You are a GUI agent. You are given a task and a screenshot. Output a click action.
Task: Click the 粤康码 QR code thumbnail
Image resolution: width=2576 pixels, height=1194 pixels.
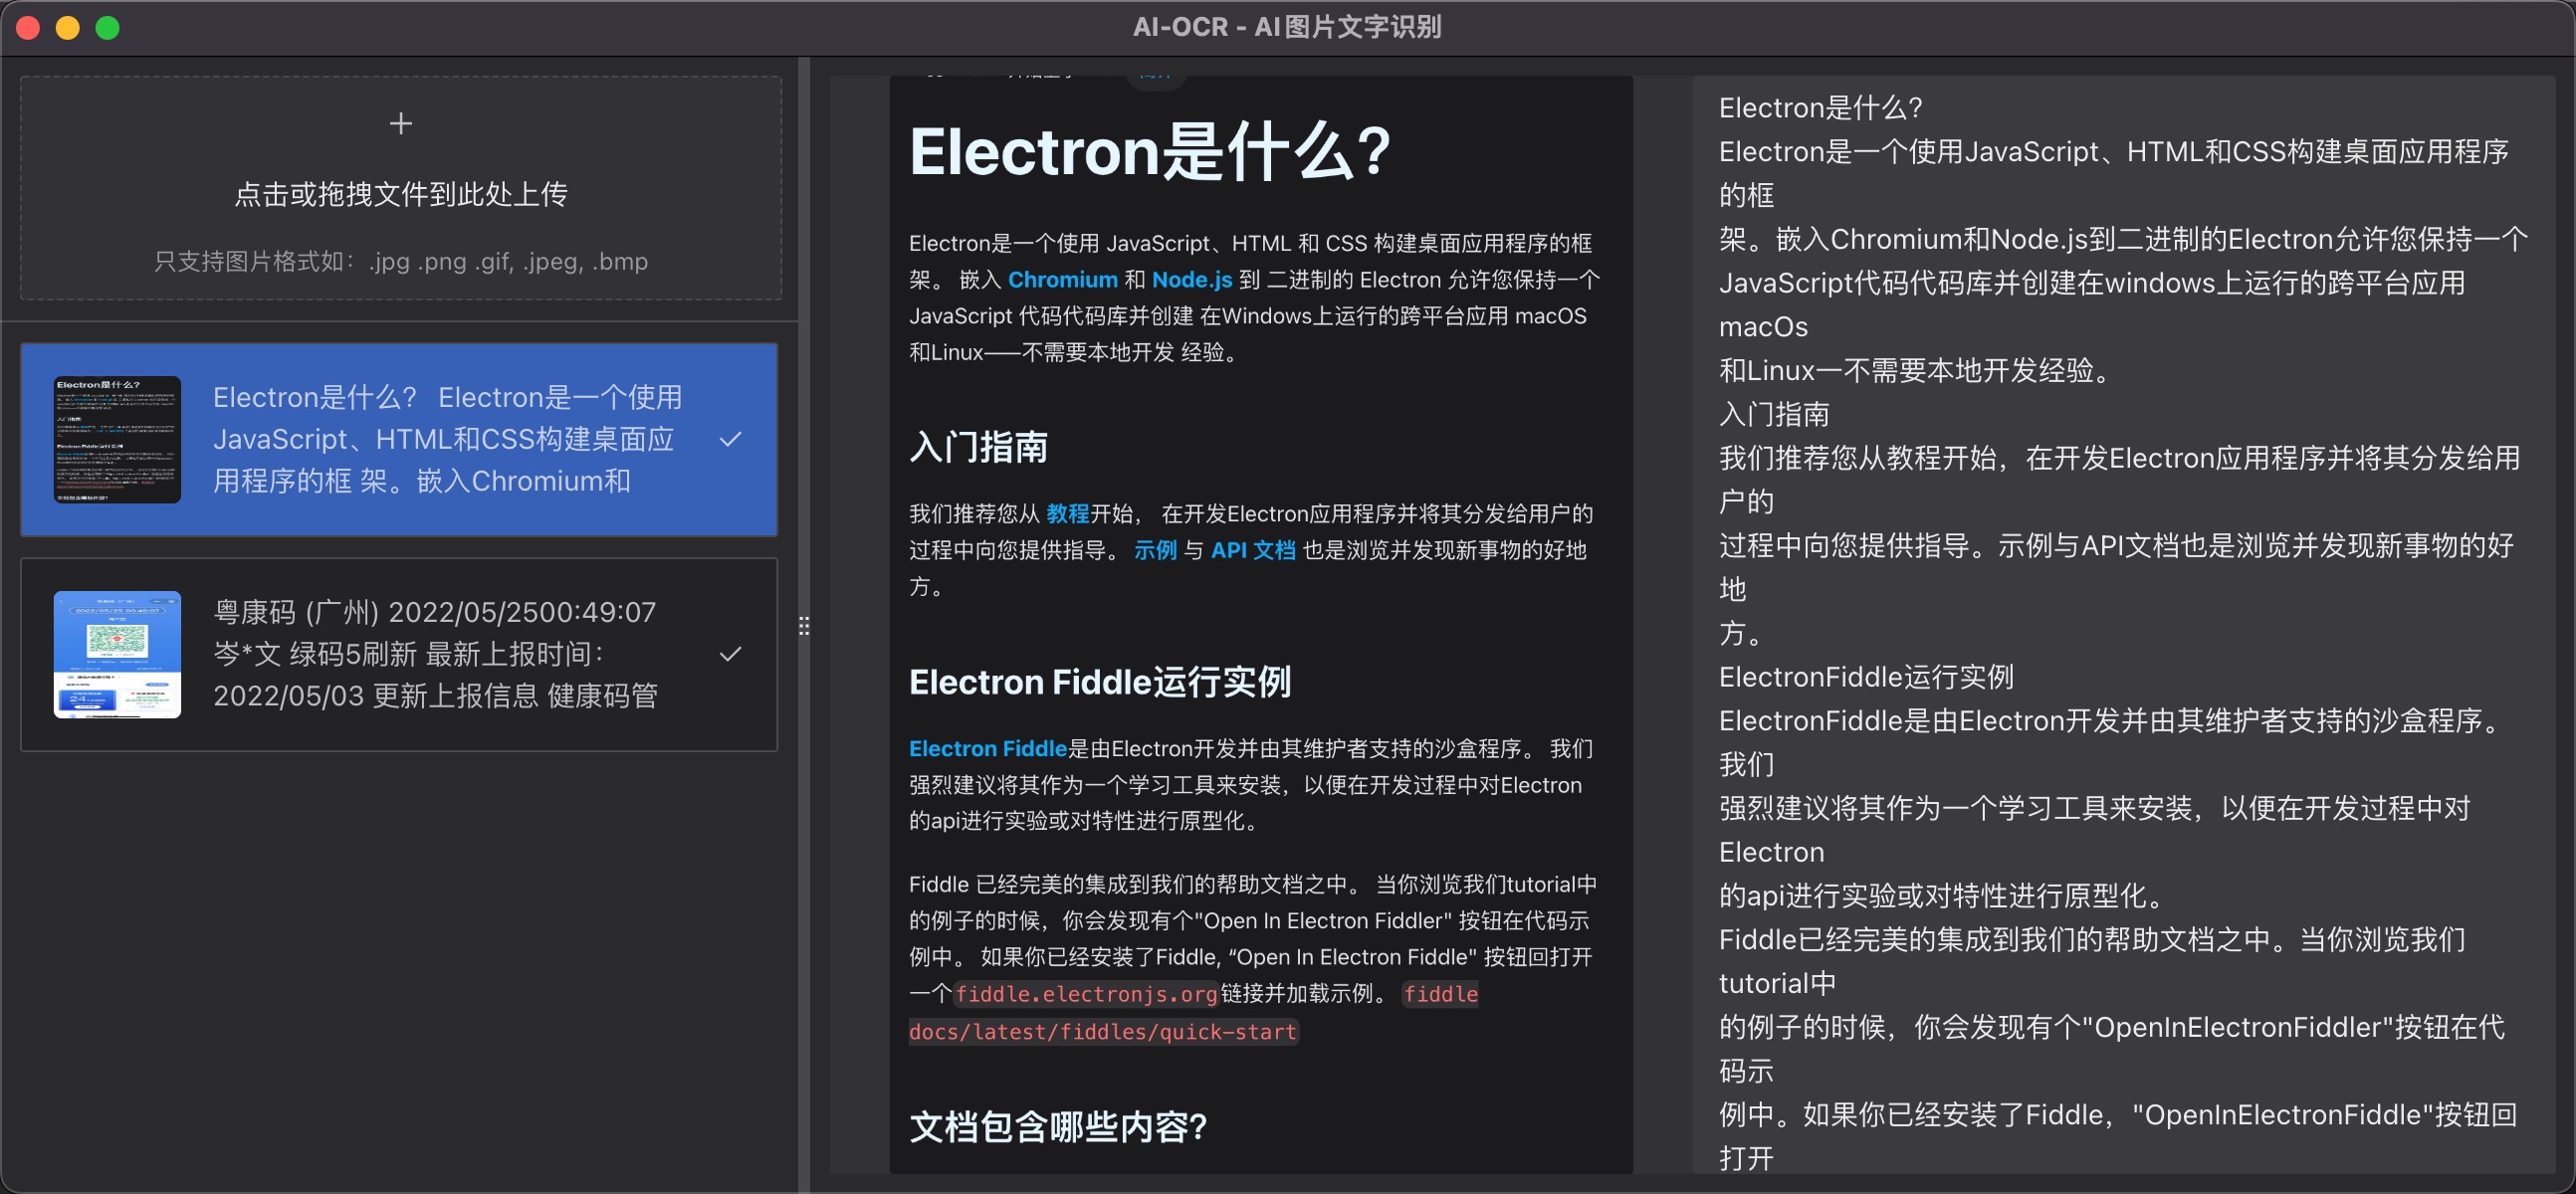(117, 655)
